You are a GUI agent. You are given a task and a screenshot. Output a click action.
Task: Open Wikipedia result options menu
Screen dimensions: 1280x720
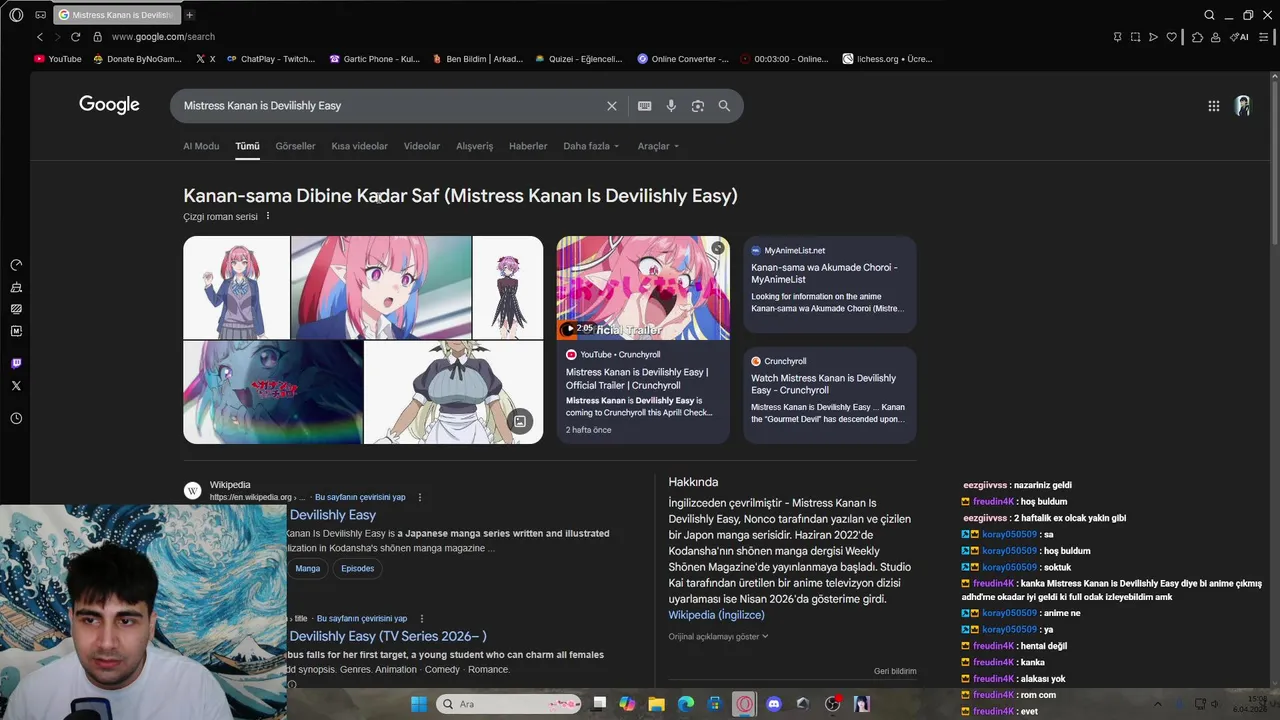coord(420,497)
